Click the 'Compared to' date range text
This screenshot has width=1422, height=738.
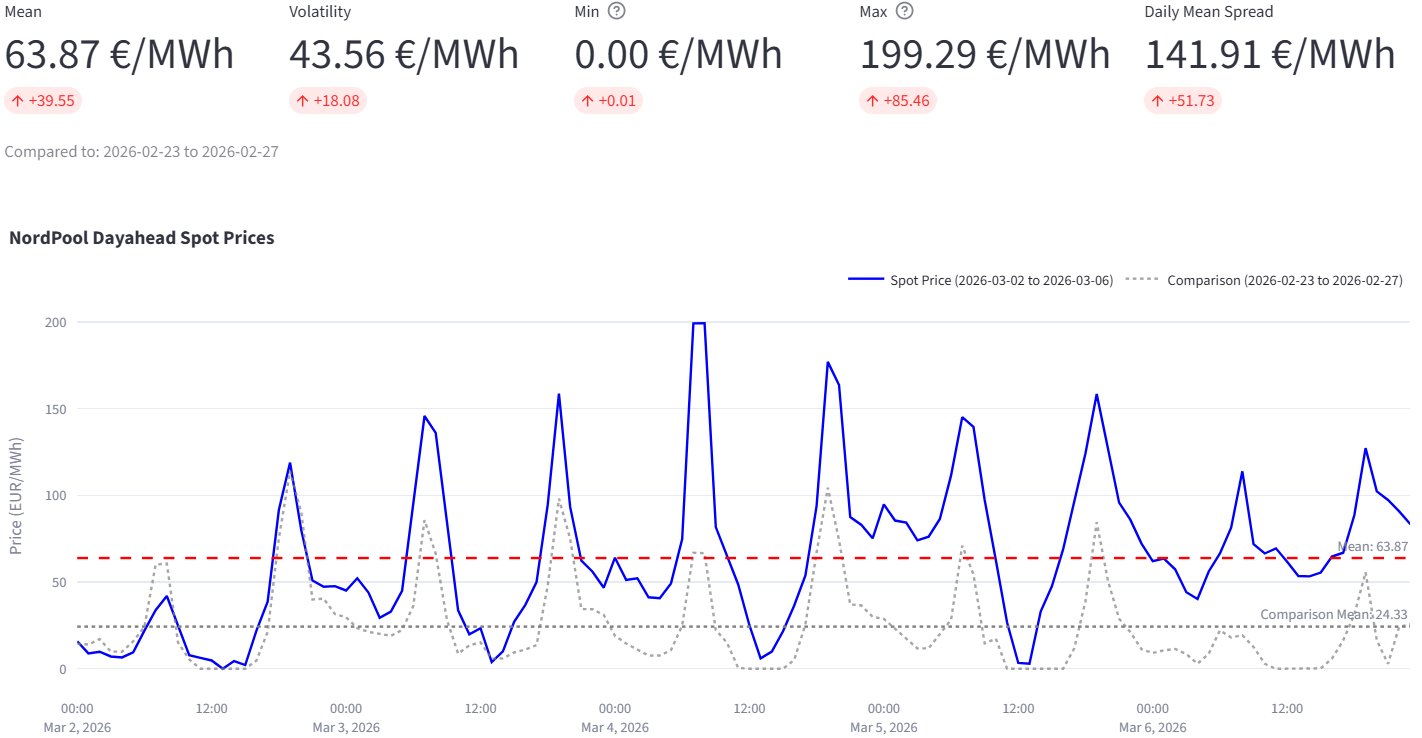tap(141, 152)
